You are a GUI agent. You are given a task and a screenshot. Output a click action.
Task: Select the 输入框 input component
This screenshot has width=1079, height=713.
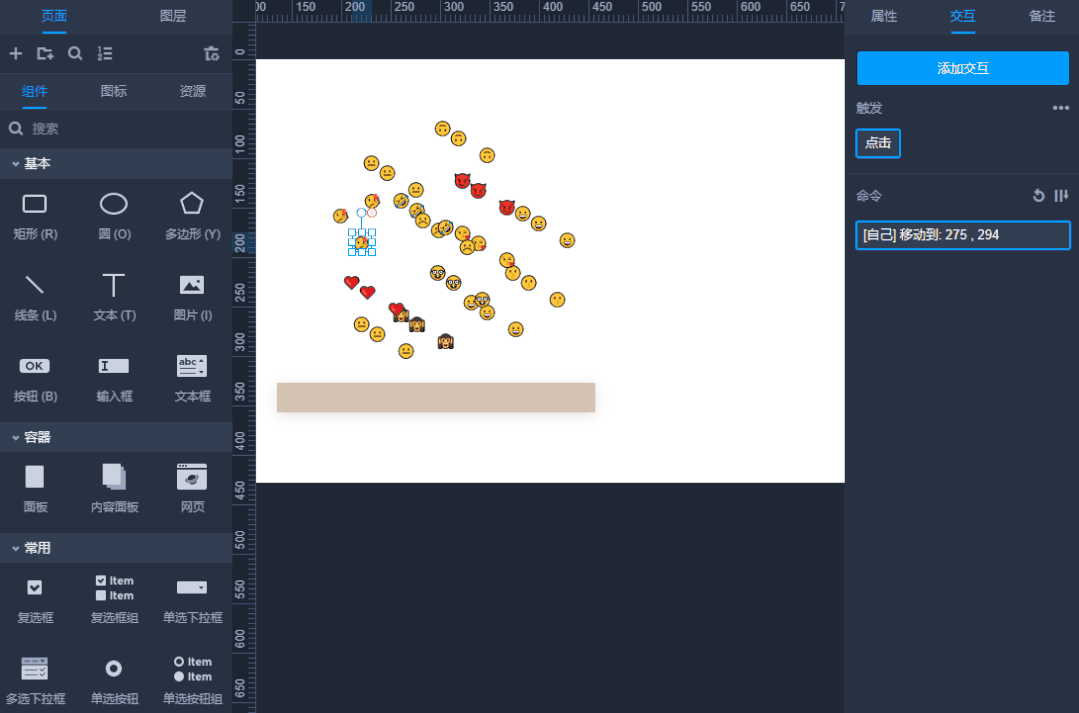point(114,379)
